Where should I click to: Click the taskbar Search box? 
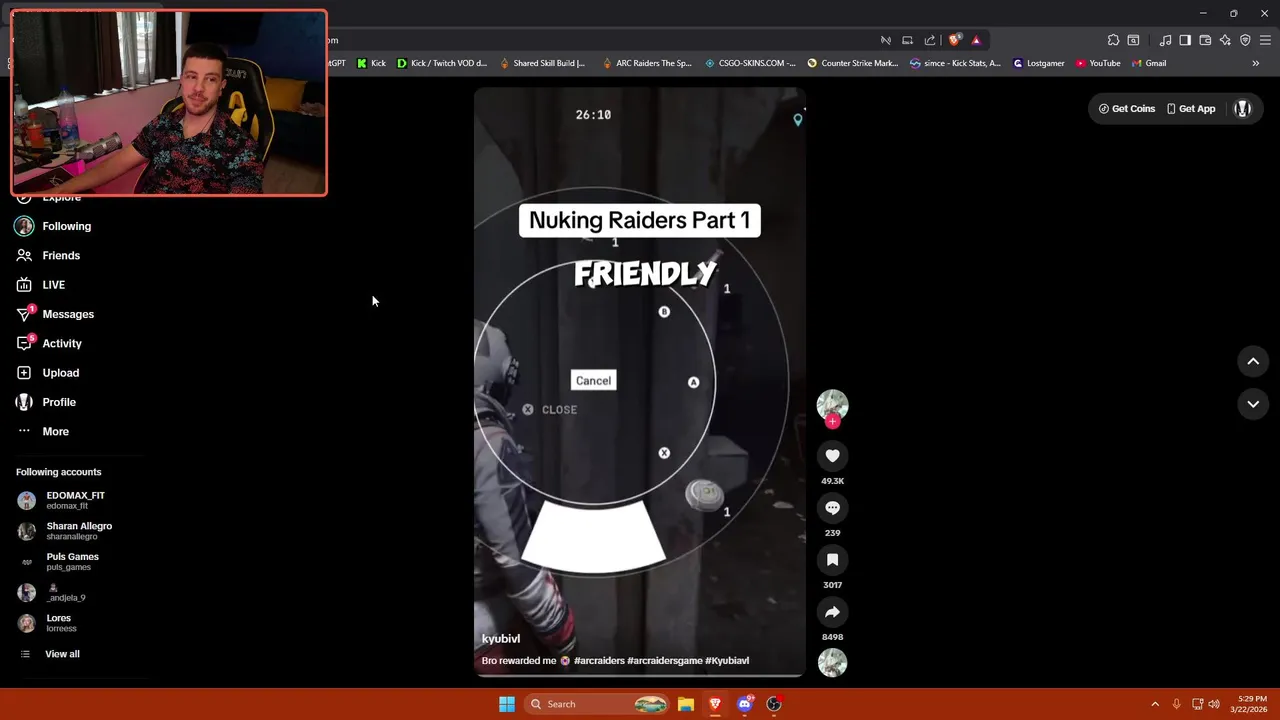(597, 704)
